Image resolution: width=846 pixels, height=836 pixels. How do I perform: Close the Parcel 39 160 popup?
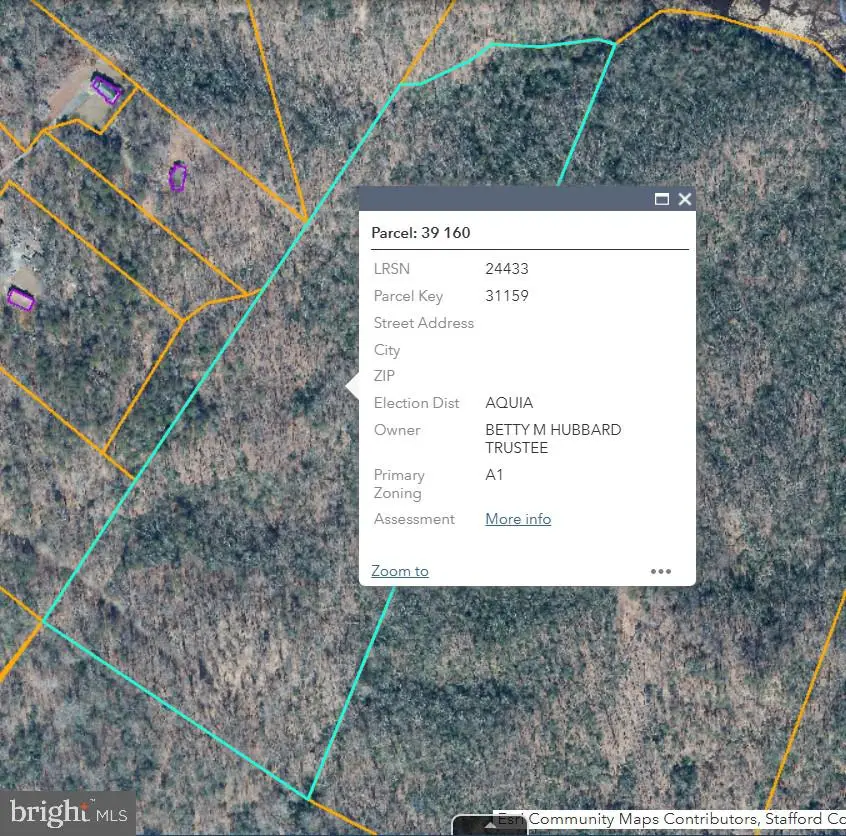coord(685,199)
